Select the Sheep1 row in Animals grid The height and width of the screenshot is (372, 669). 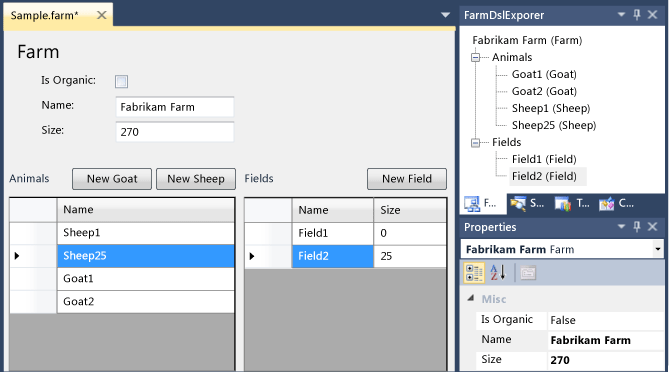coord(145,233)
